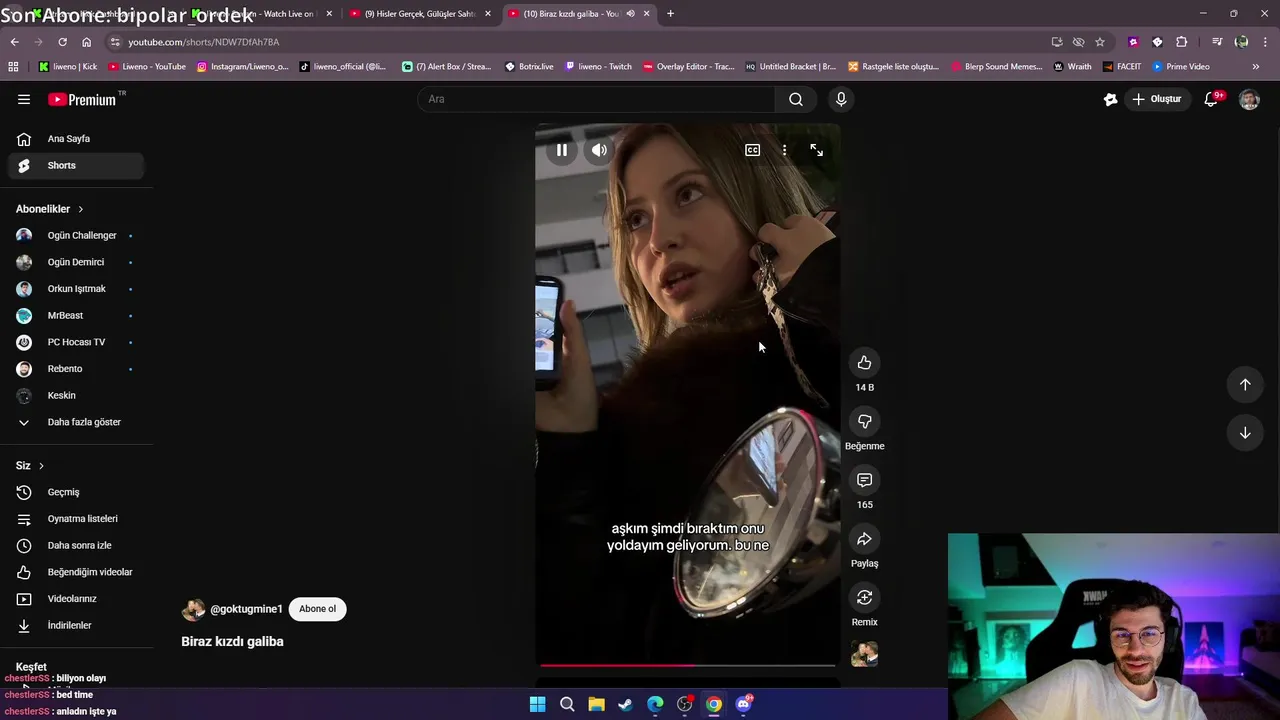The image size is (1280, 720).
Task: Open the icon left of Oluştur
Action: [1110, 99]
